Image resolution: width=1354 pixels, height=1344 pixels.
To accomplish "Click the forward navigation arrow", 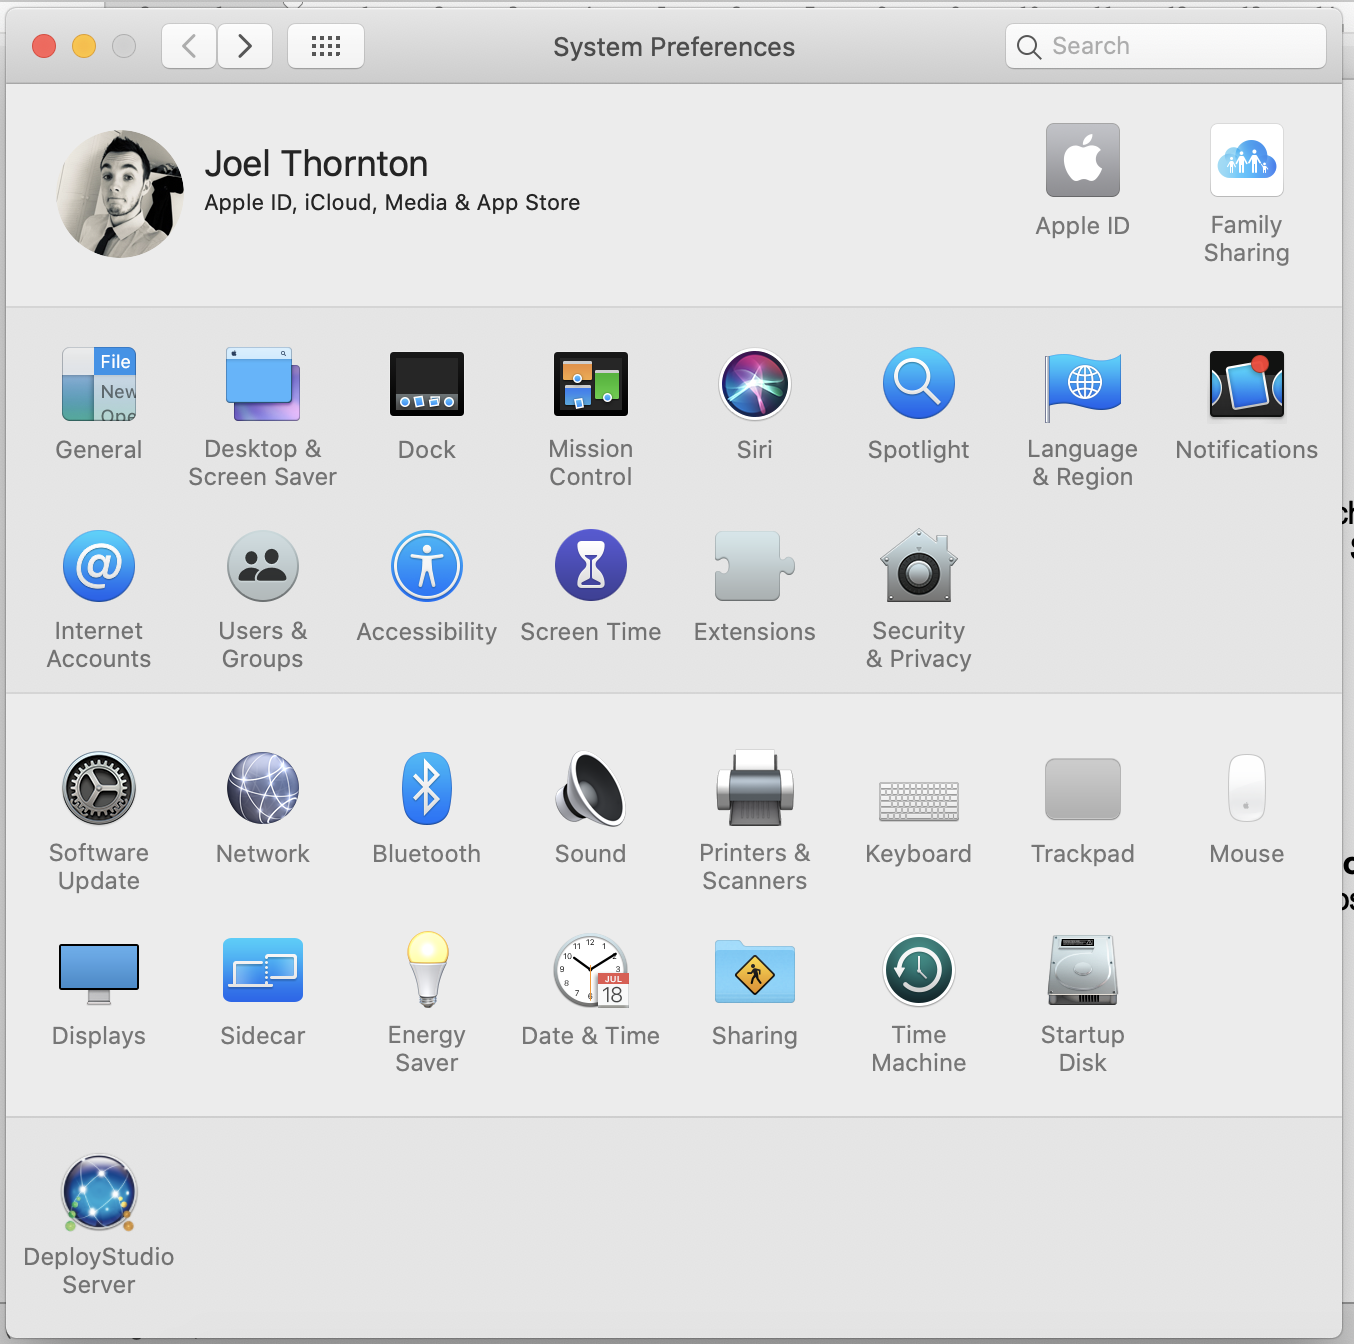I will pos(245,46).
